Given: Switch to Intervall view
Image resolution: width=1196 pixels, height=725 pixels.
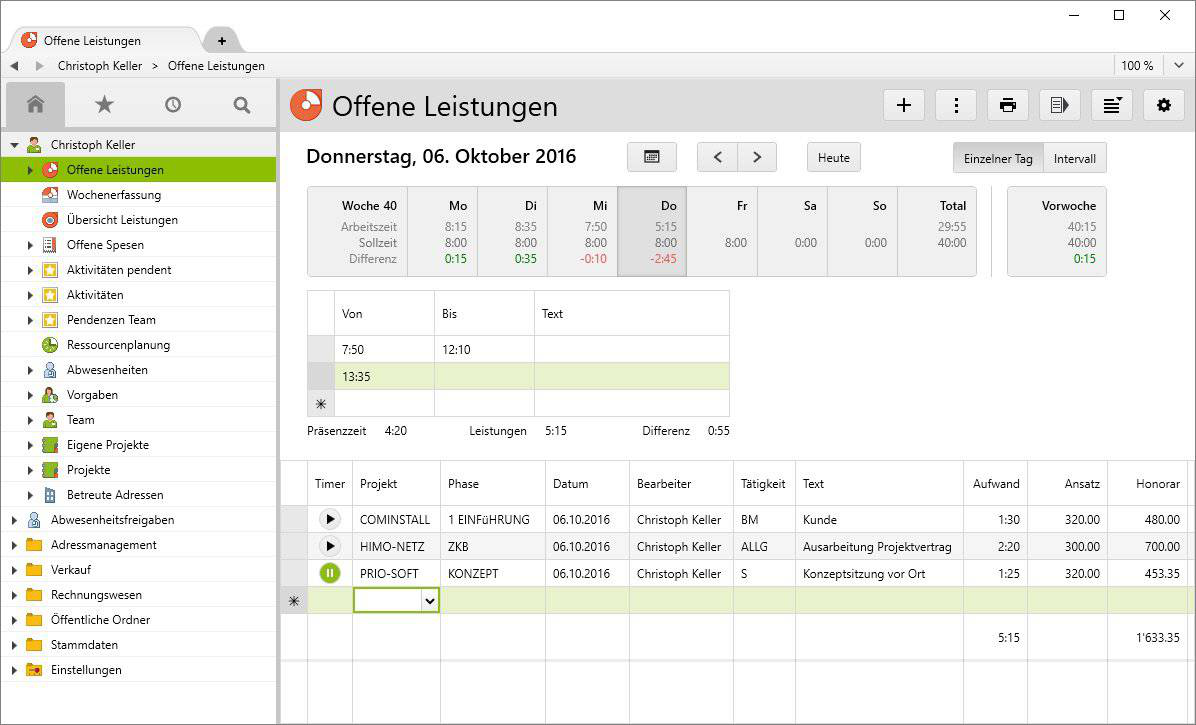Looking at the screenshot, I should pyautogui.click(x=1075, y=158).
